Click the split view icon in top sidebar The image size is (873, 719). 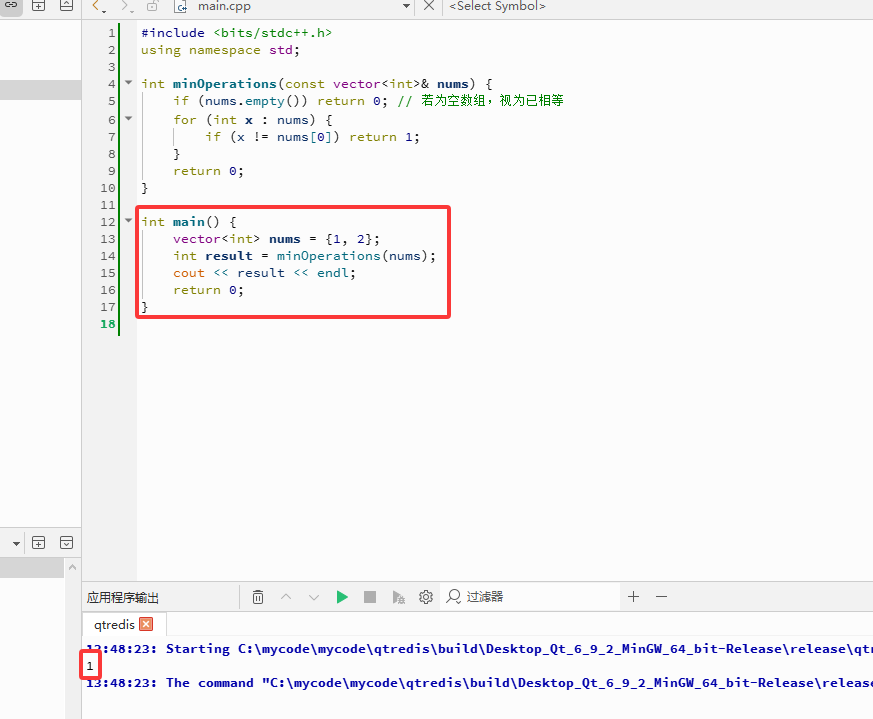pos(39,5)
